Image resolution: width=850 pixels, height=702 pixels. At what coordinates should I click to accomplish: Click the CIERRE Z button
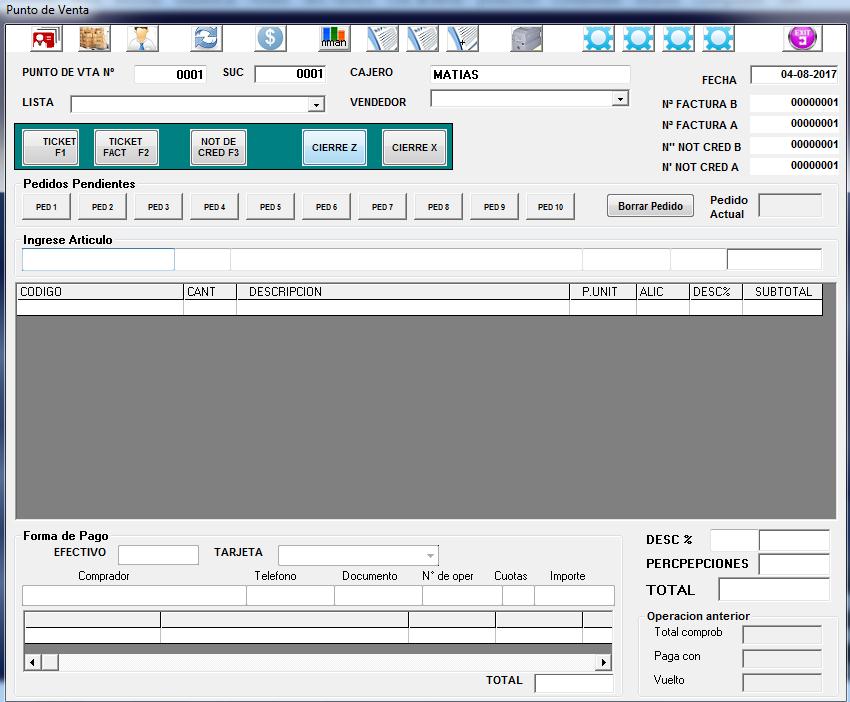coord(334,148)
